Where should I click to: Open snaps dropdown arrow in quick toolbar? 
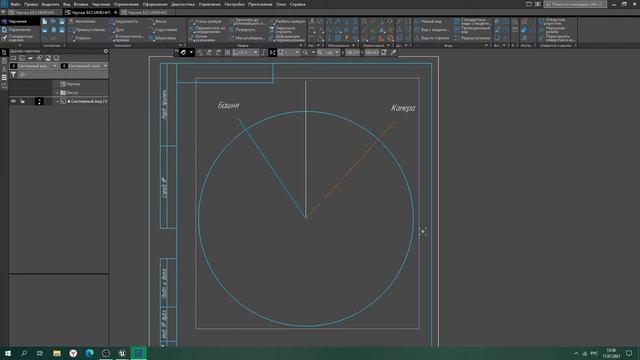coord(191,52)
